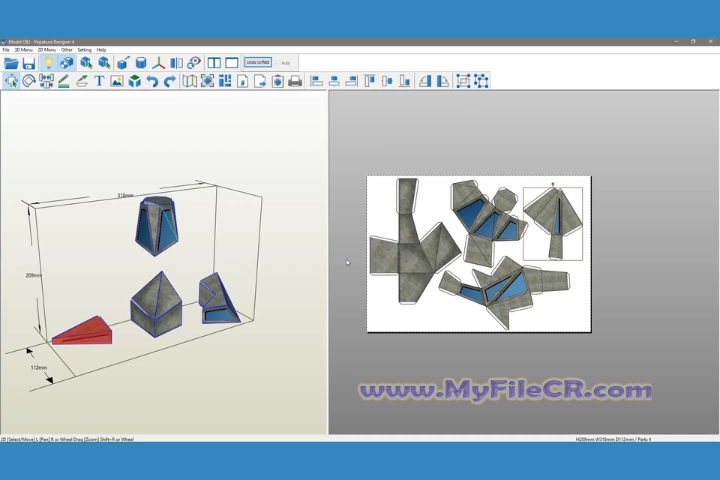The width and height of the screenshot is (720, 480).
Task: Toggle the light bulb lighting icon
Action: tap(48, 63)
